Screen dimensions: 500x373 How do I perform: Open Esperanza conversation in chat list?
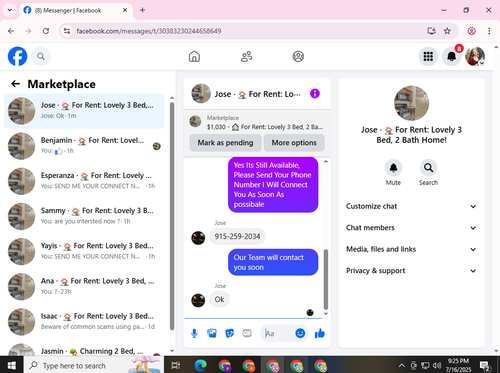point(84,181)
